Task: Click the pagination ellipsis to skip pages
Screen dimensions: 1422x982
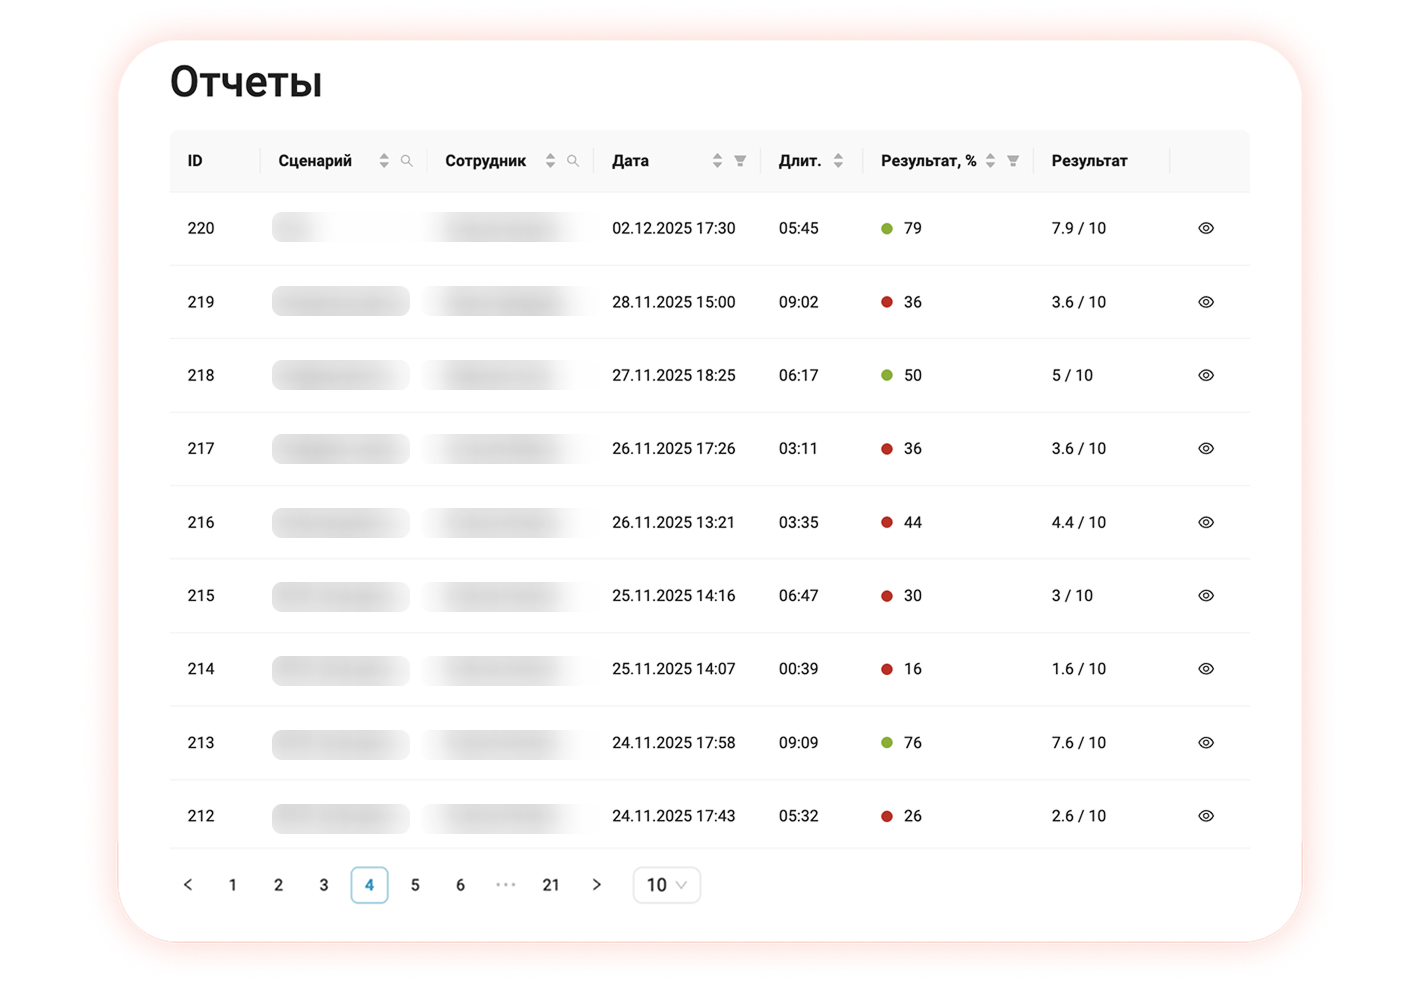Action: tap(506, 885)
